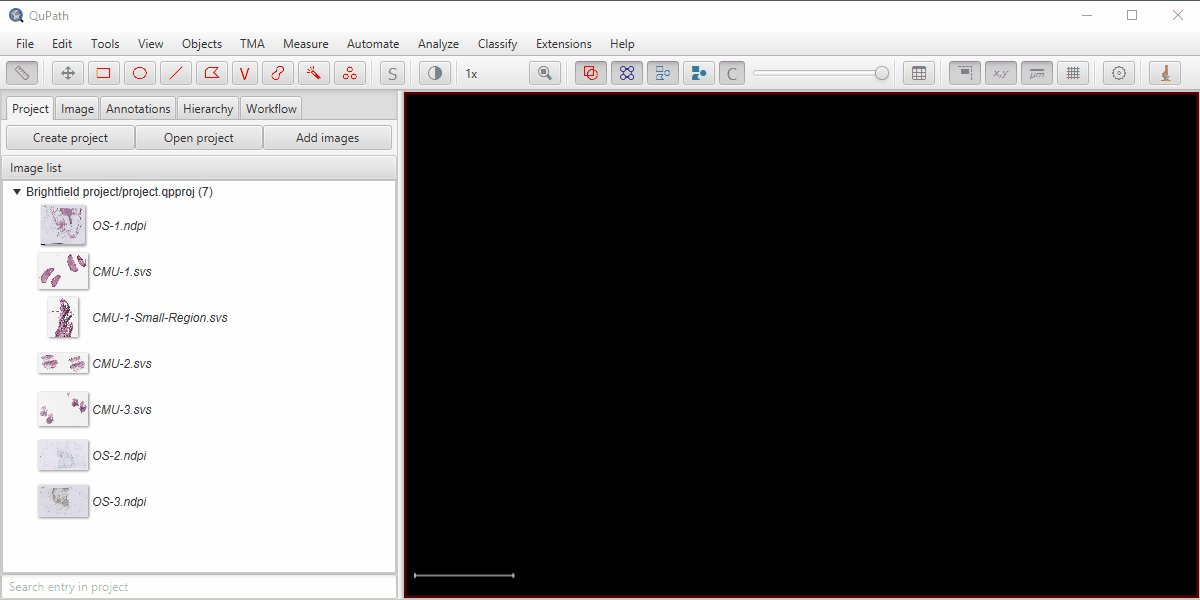Toggle show annotations button
This screenshot has height=600, width=1200.
[591, 73]
